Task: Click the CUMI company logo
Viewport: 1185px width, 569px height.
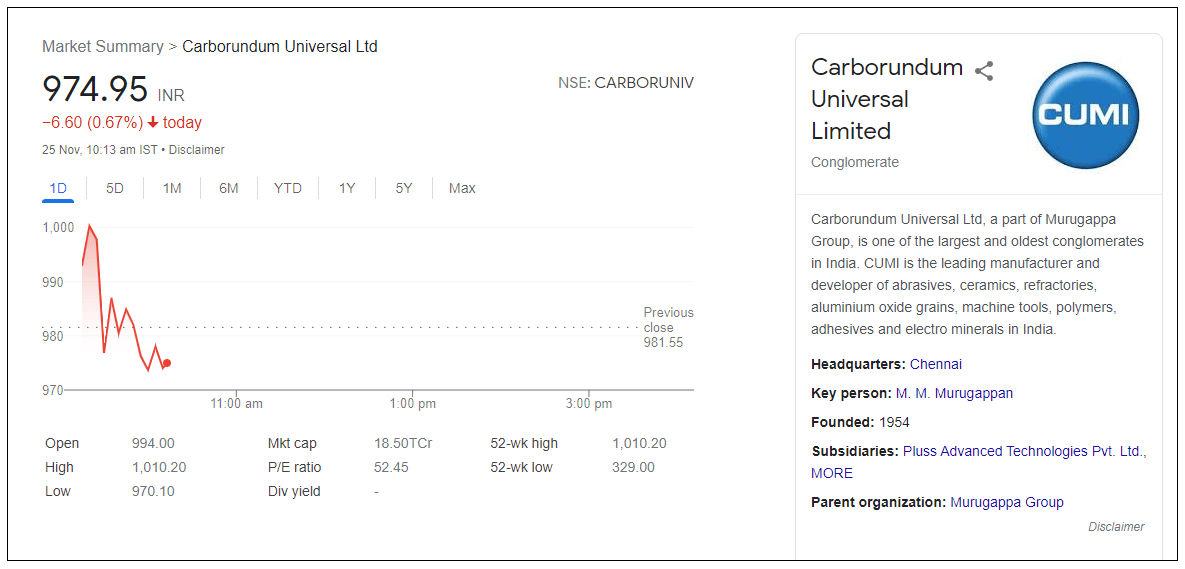Action: 1085,115
